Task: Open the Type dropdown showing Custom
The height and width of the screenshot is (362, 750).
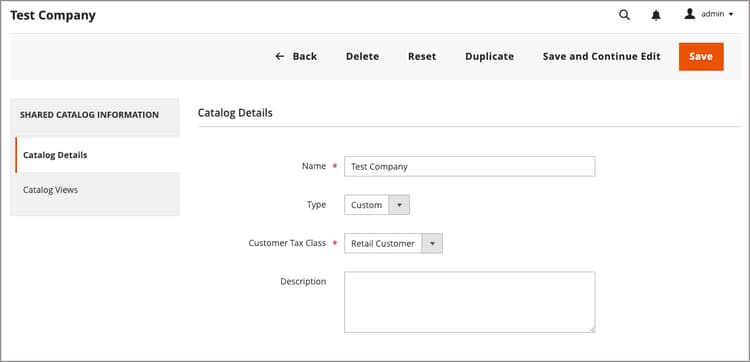Action: pyautogui.click(x=377, y=205)
